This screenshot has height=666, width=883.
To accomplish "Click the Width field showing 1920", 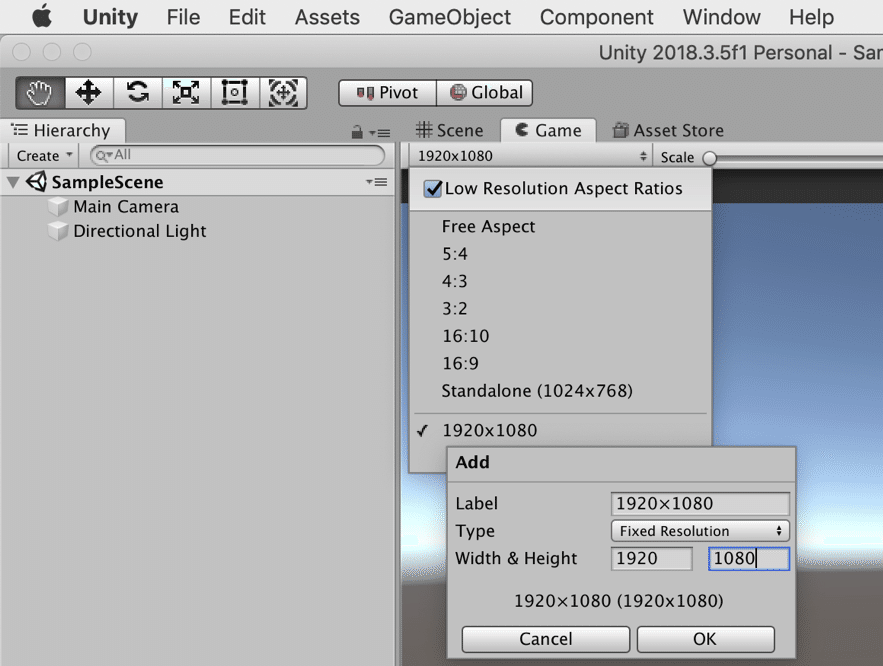I will click(x=652, y=558).
